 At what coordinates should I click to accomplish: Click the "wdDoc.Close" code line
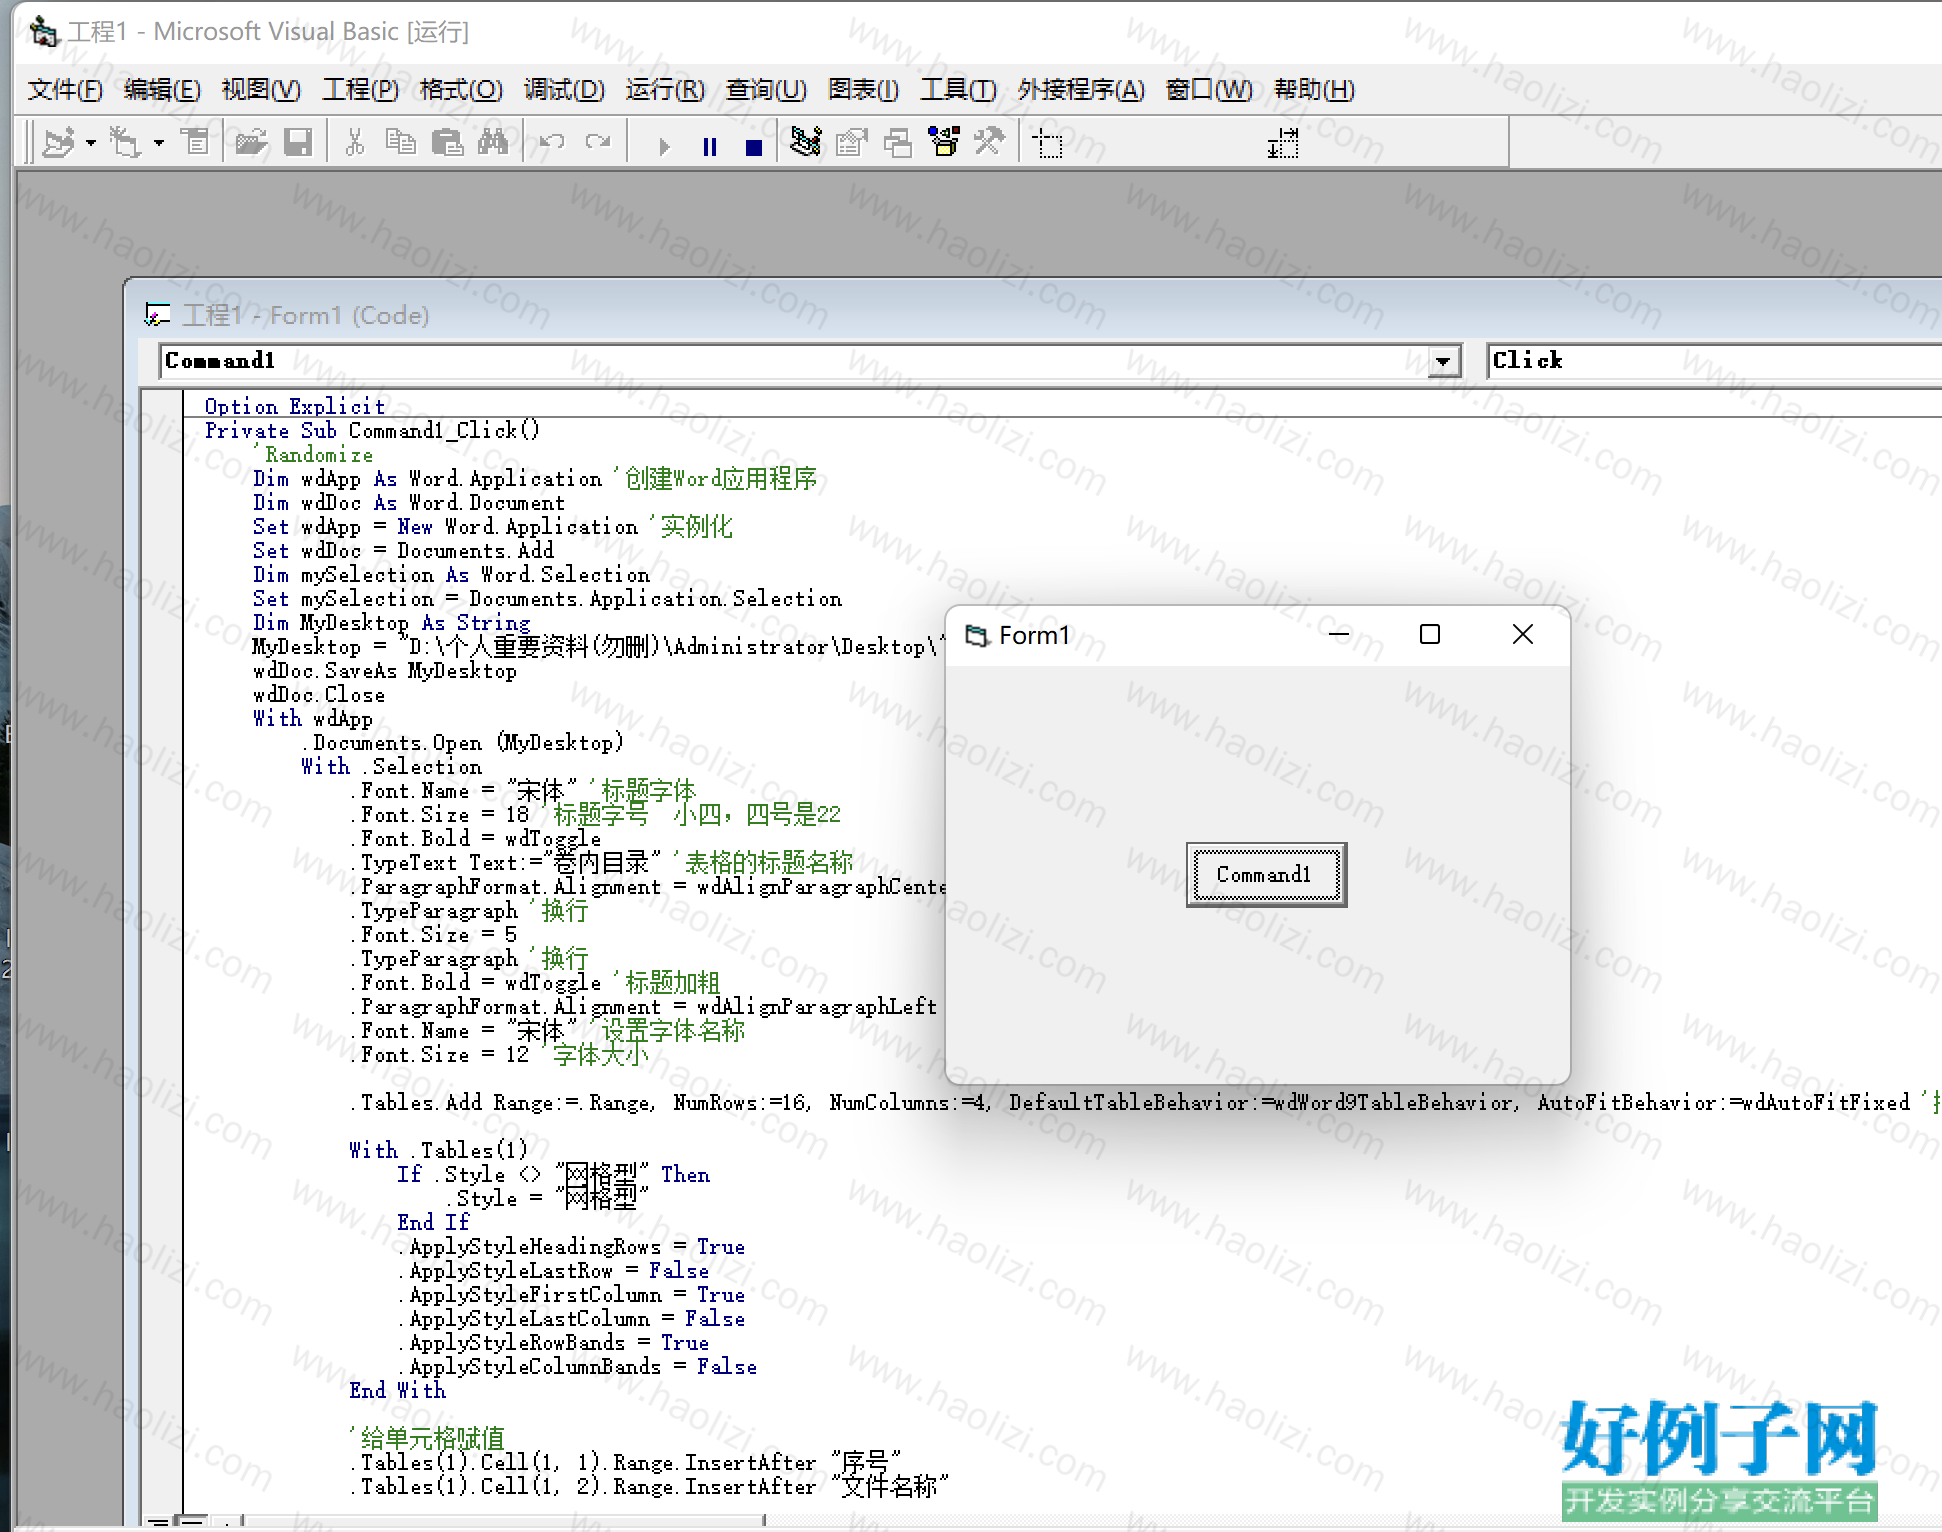point(318,694)
